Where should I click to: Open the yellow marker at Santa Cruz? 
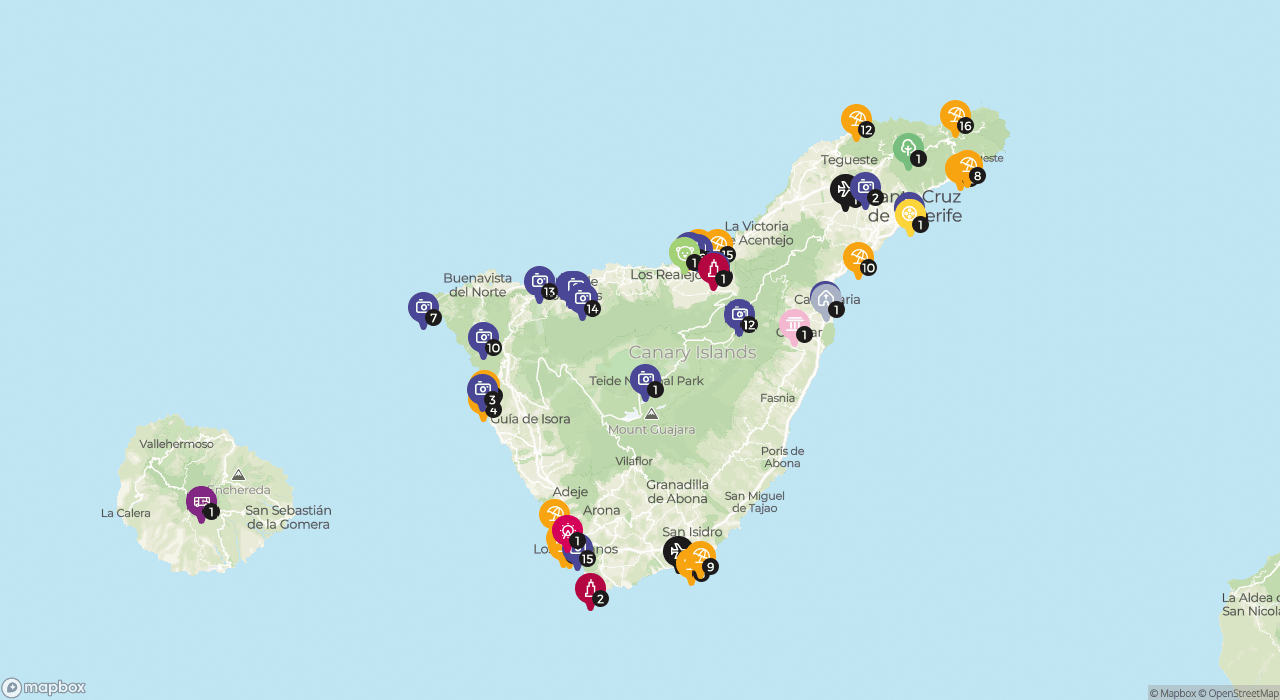[910, 214]
